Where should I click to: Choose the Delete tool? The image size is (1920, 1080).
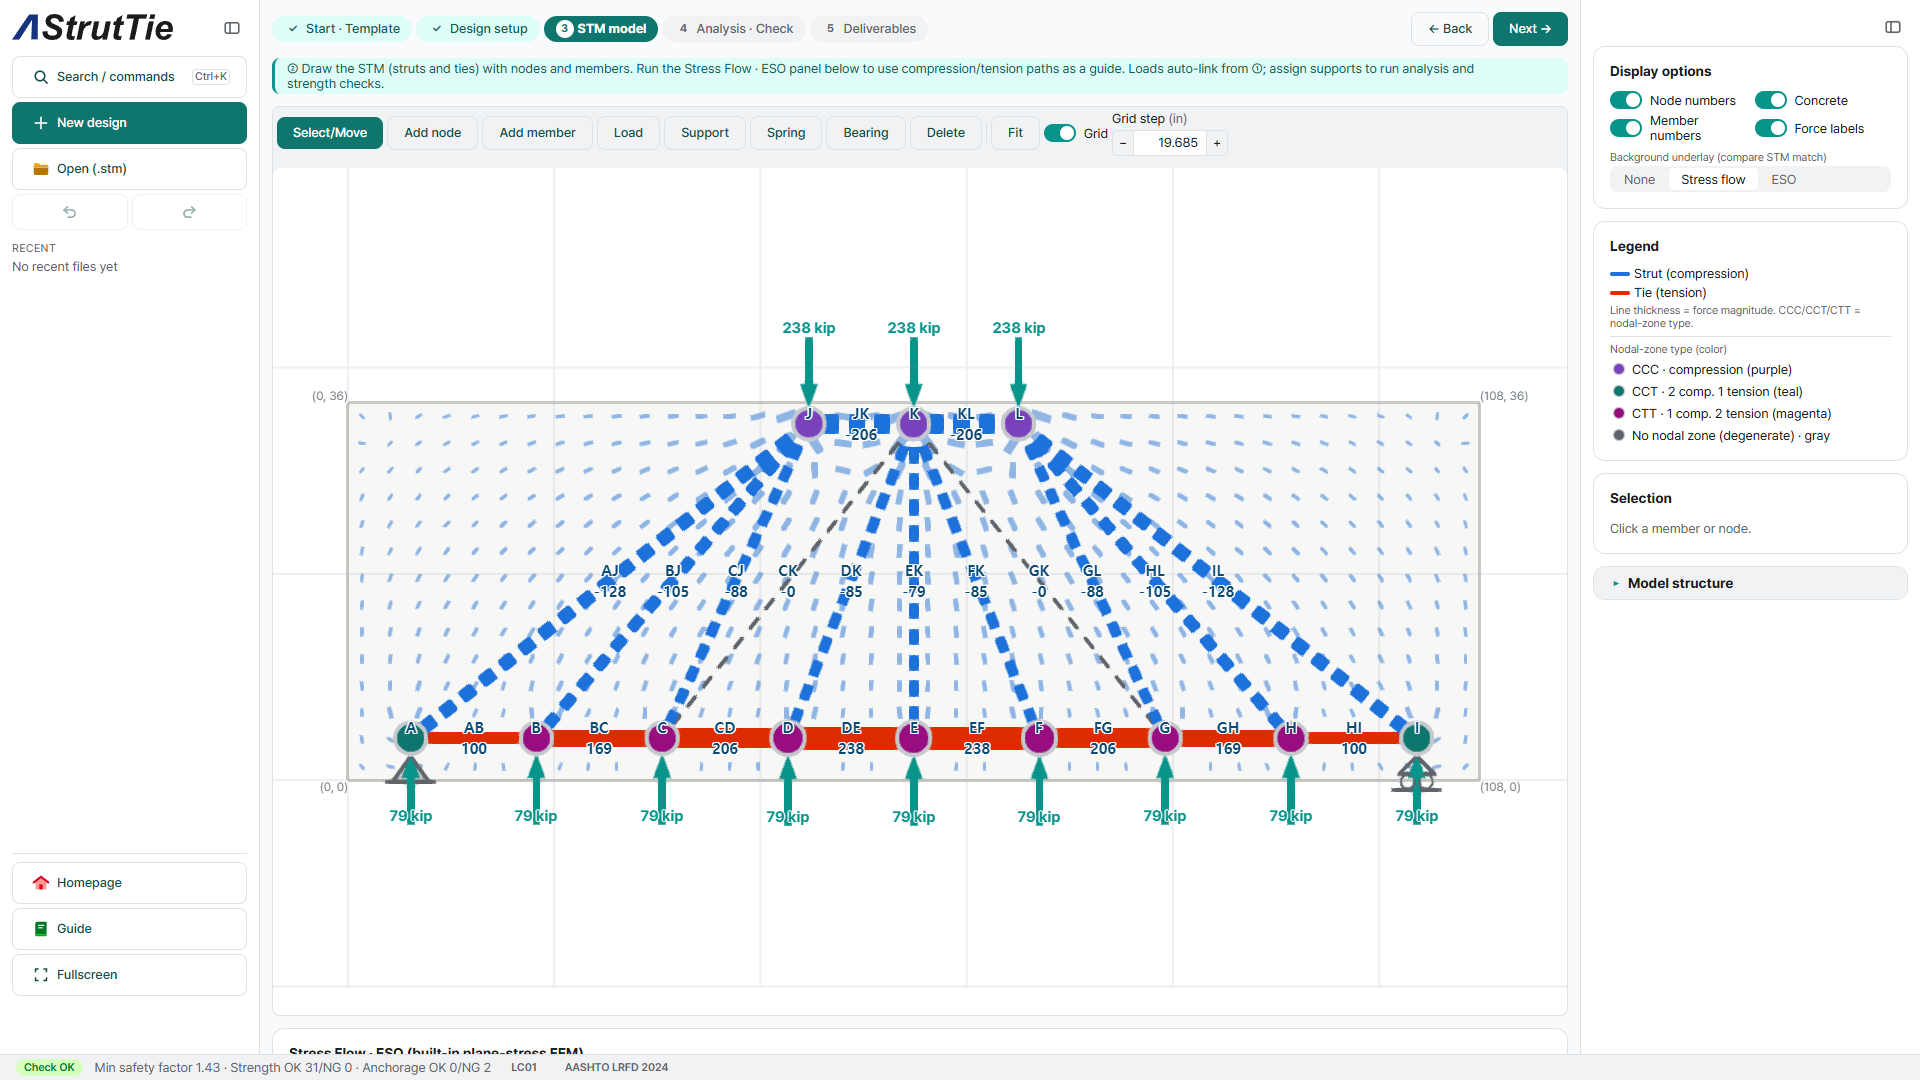[946, 133]
